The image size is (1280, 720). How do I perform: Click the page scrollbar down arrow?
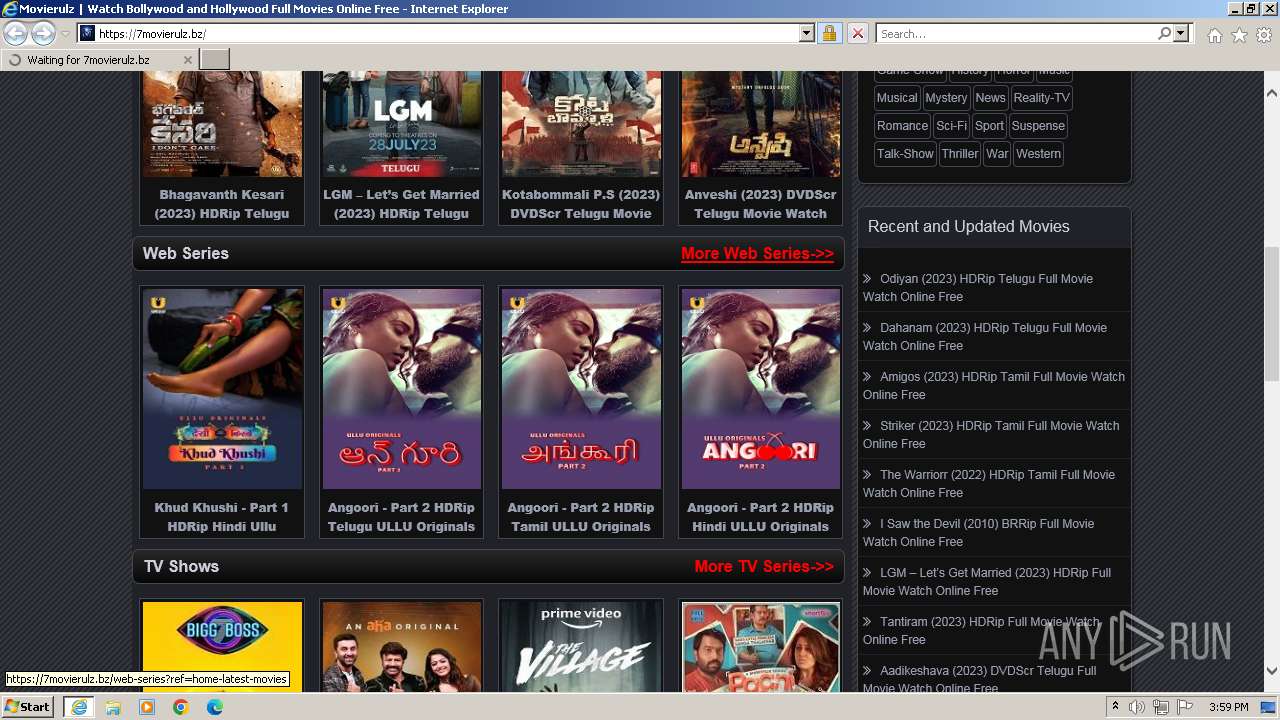click(1272, 671)
